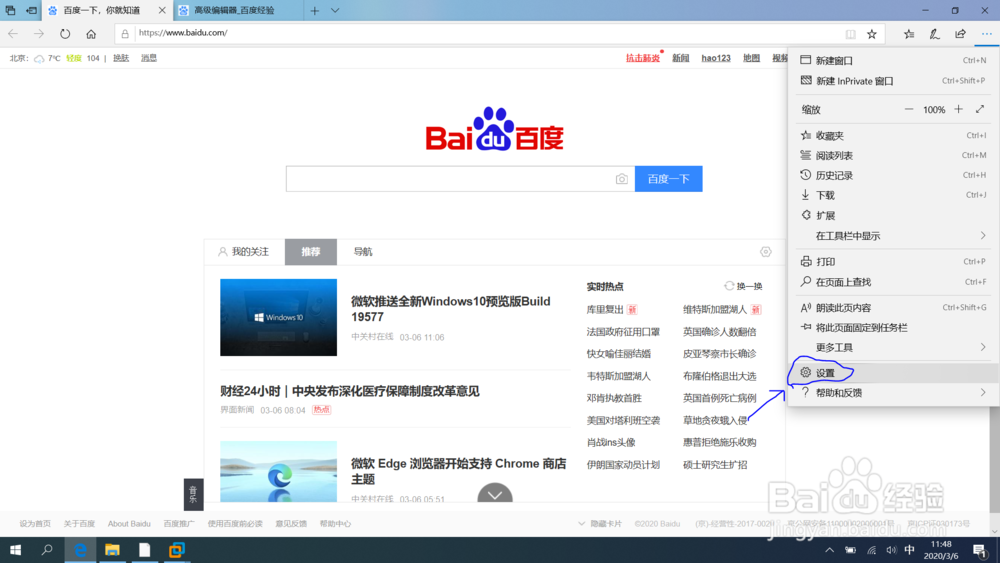Decrease zoom with minus button
Image resolution: width=1000 pixels, height=563 pixels.
(909, 110)
